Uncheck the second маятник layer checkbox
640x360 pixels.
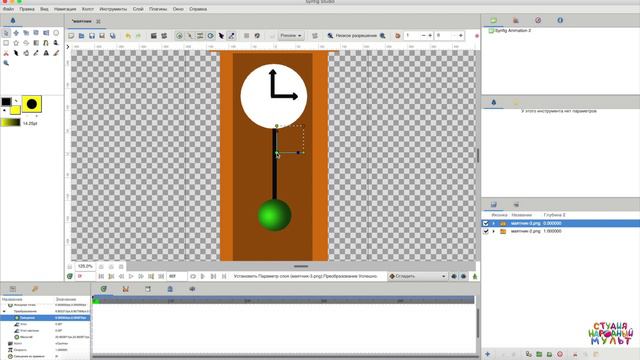pyautogui.click(x=486, y=231)
